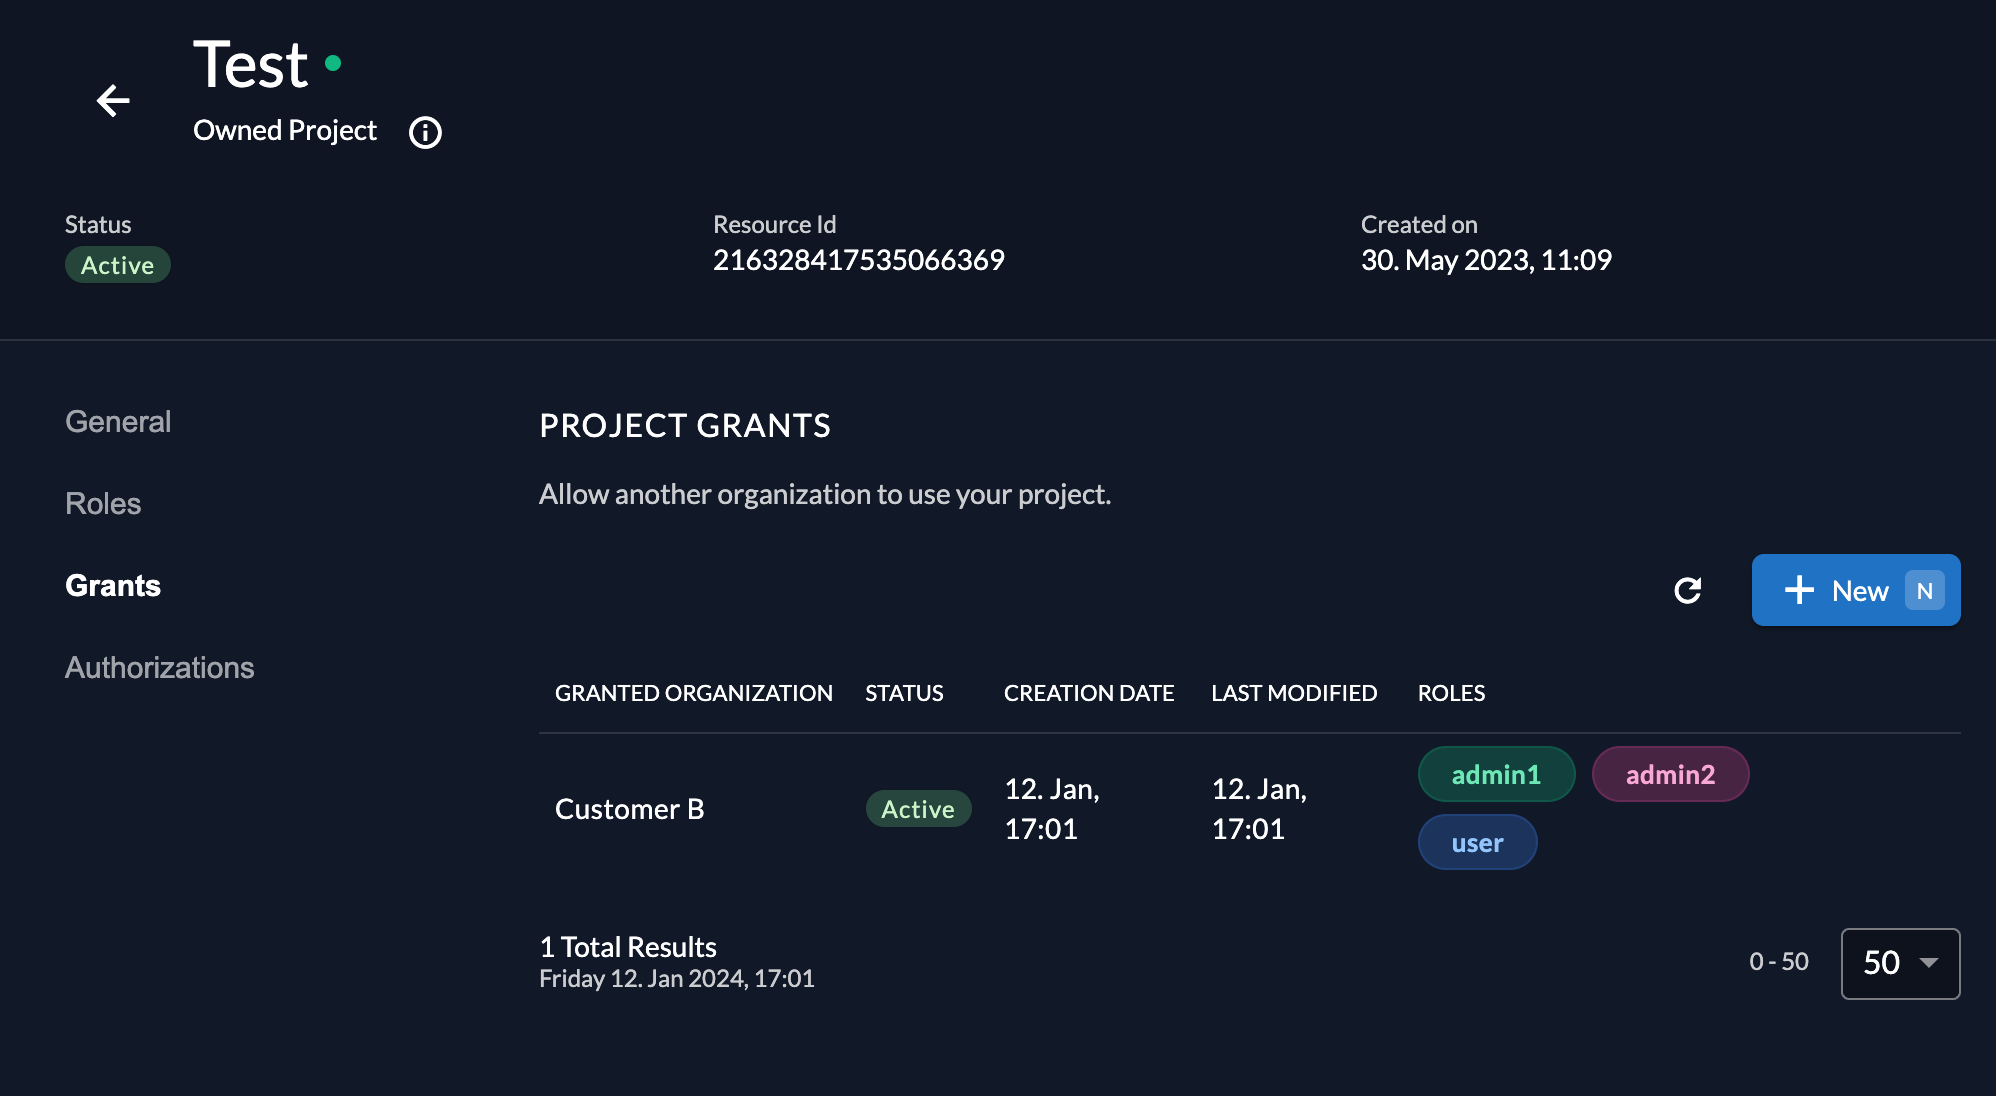The height and width of the screenshot is (1096, 1996).
Task: Create a new project grant
Action: [1856, 590]
